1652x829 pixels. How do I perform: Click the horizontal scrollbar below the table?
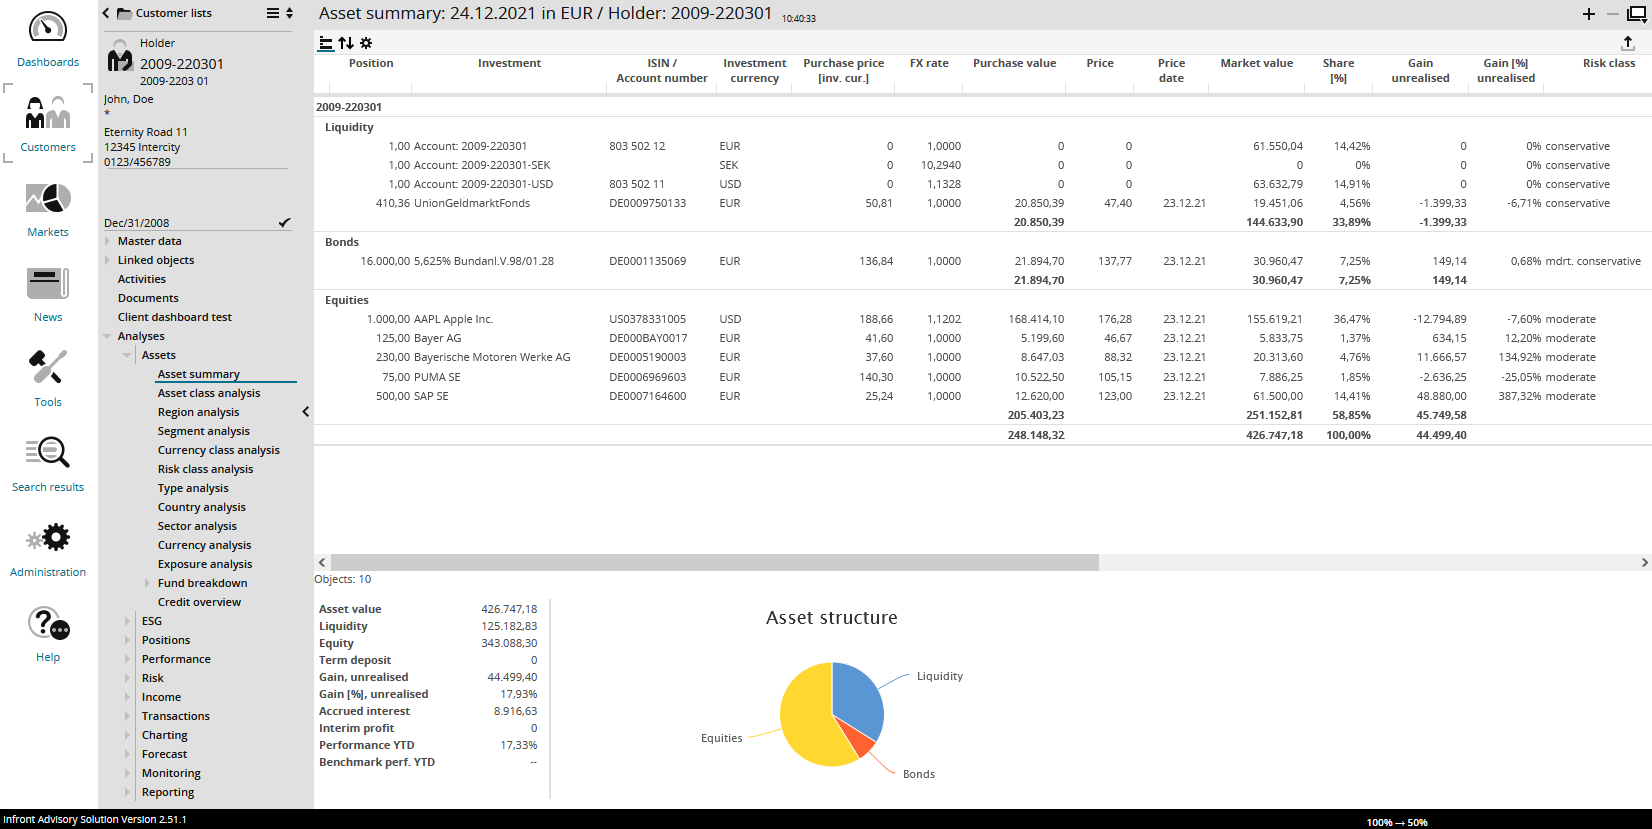(714, 563)
